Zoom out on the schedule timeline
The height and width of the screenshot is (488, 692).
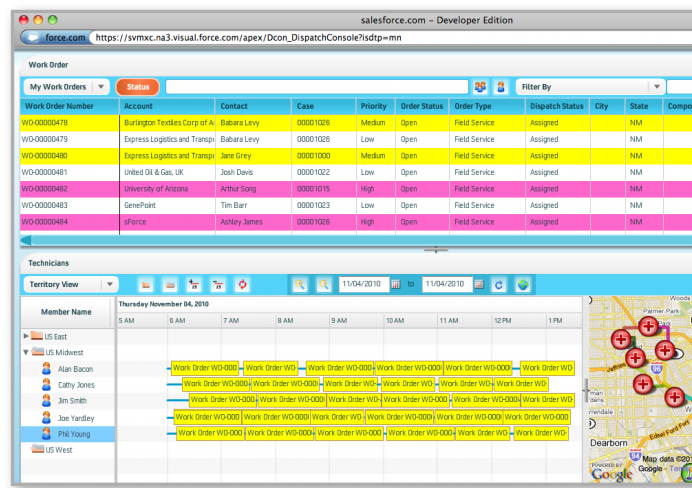[324, 285]
